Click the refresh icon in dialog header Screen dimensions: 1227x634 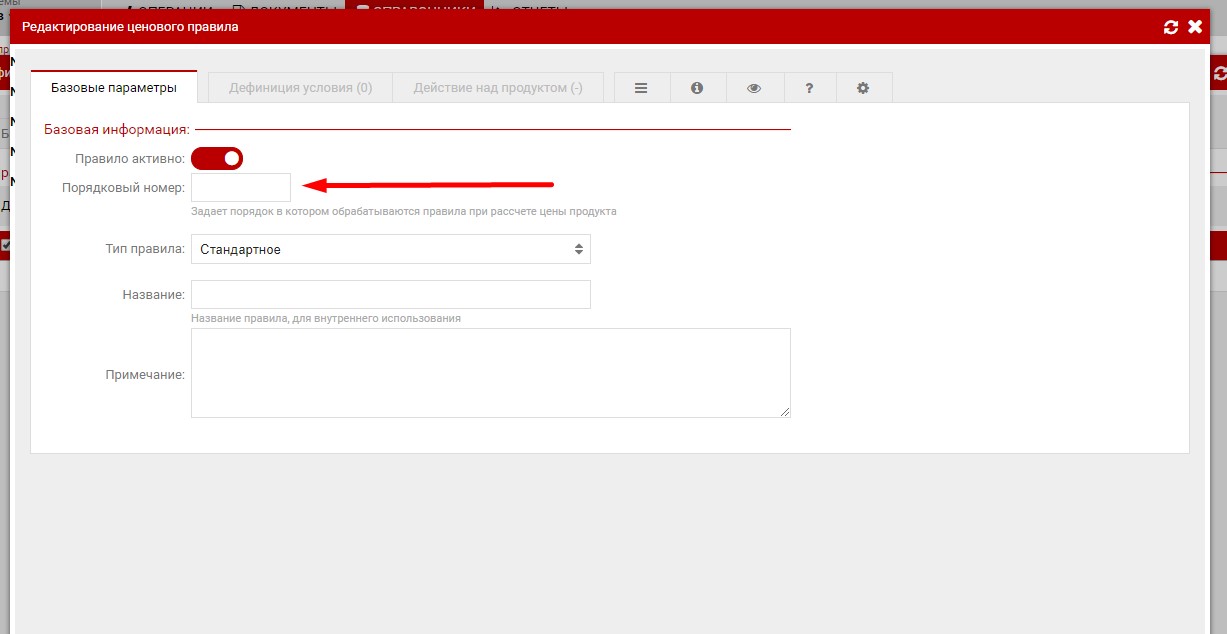[1171, 27]
